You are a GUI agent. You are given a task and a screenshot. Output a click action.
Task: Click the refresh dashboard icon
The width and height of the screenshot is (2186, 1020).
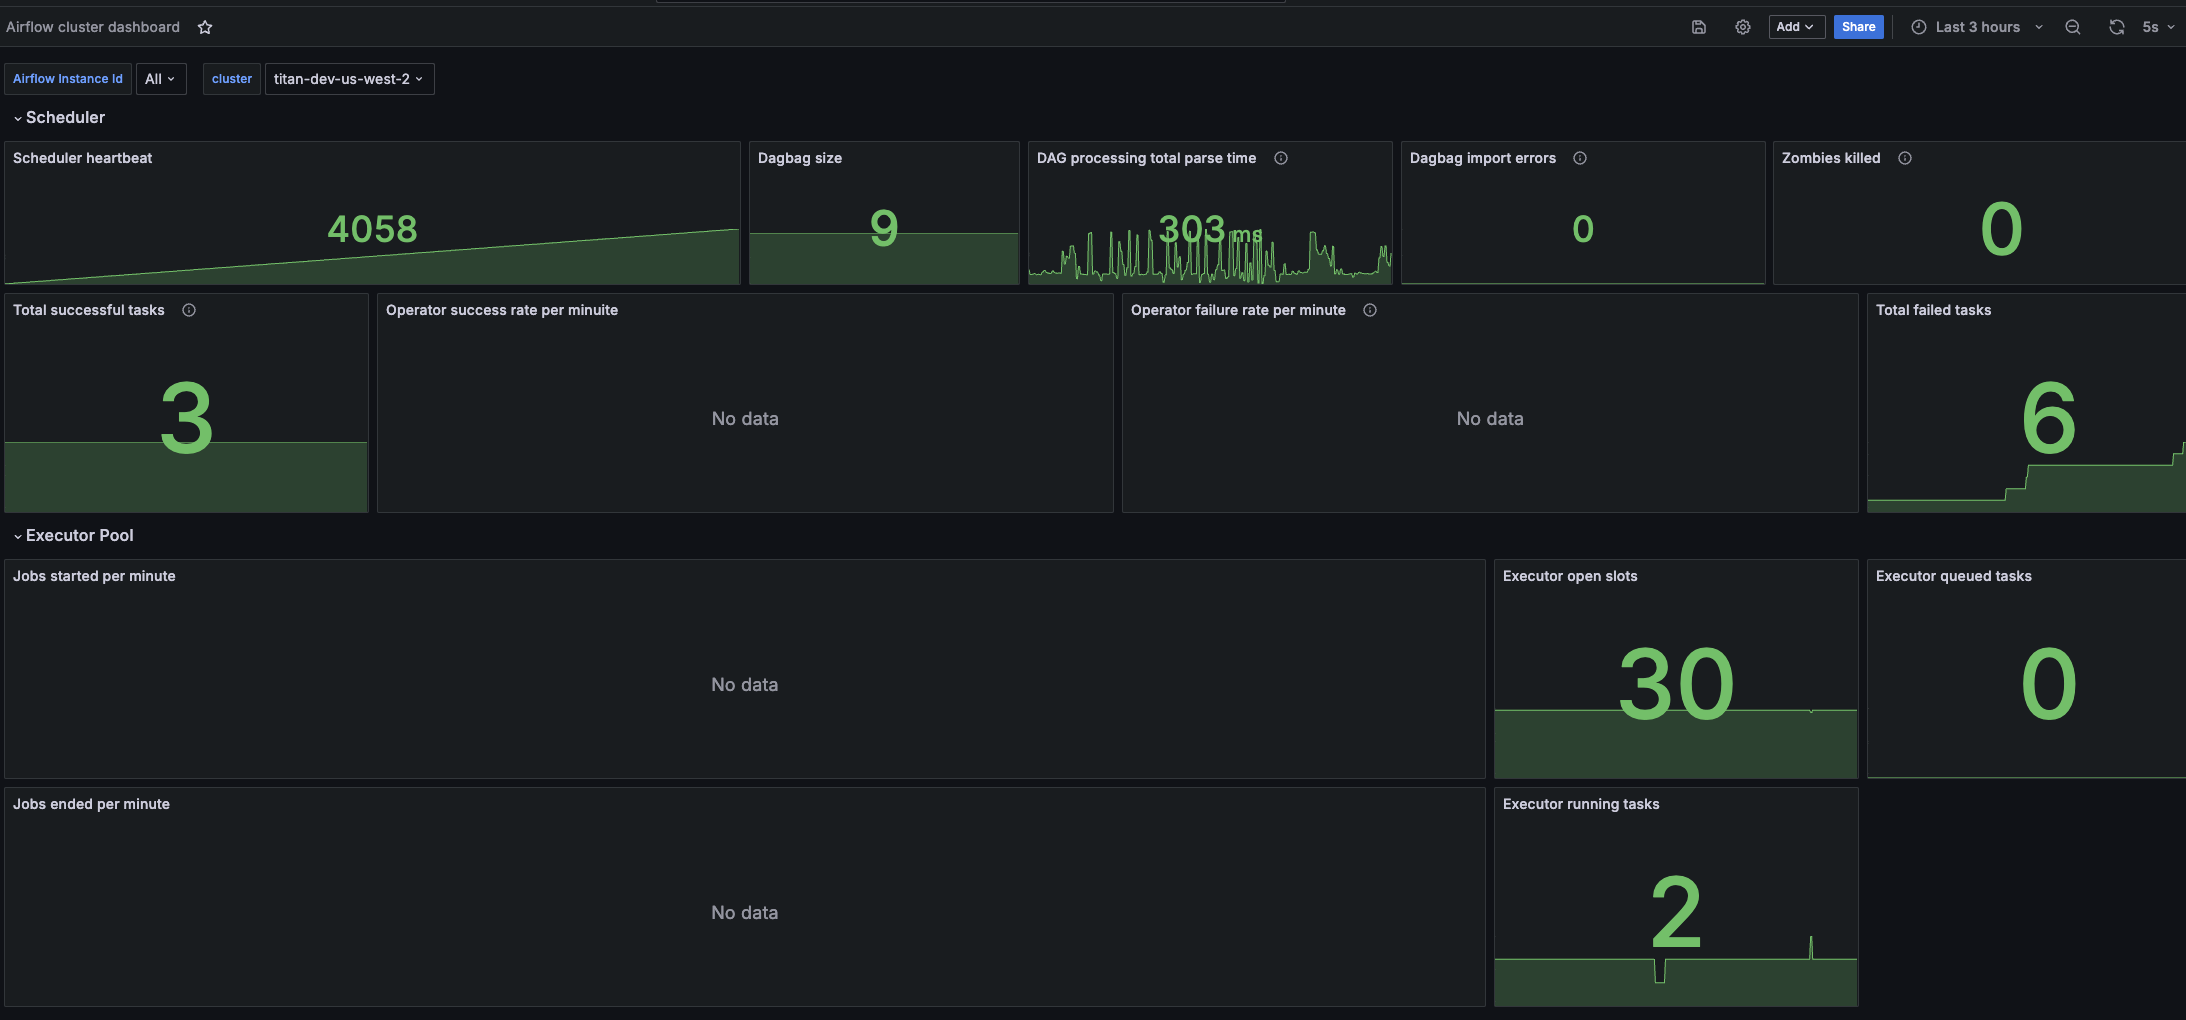click(2117, 27)
